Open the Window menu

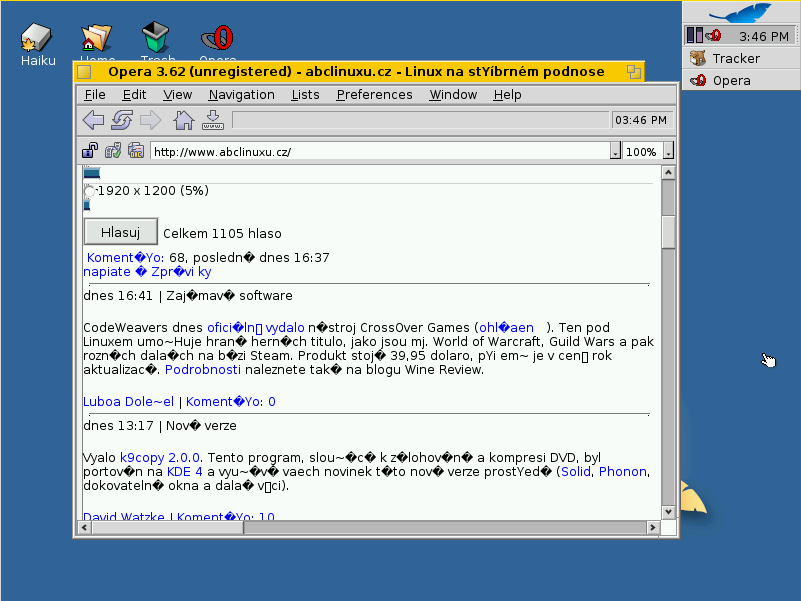click(x=453, y=95)
